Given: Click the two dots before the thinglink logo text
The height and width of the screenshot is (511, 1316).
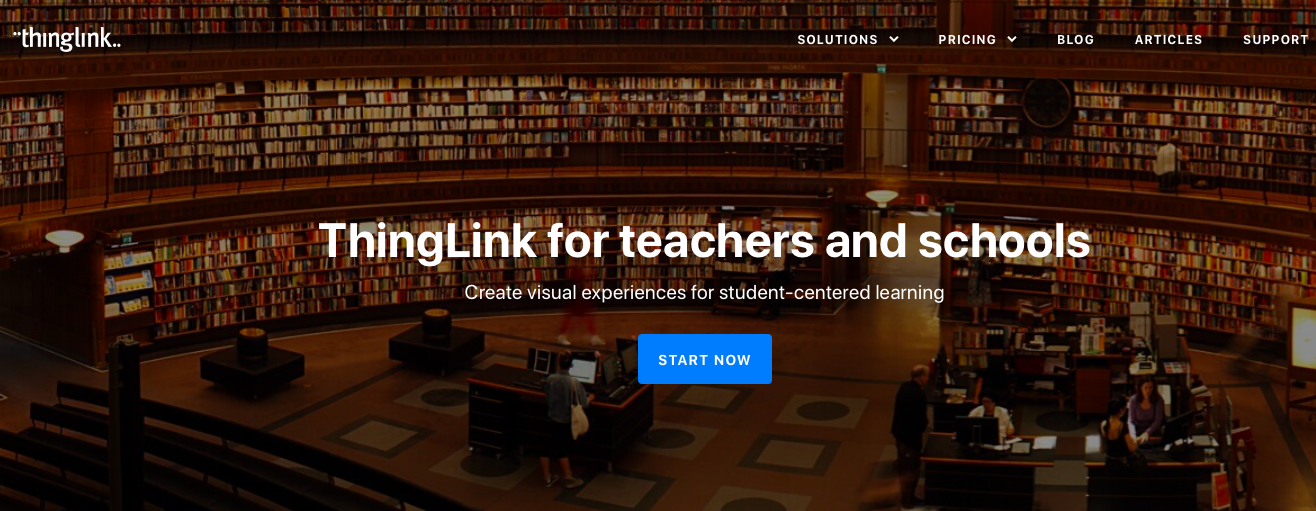Looking at the screenshot, I should pyautogui.click(x=16, y=33).
